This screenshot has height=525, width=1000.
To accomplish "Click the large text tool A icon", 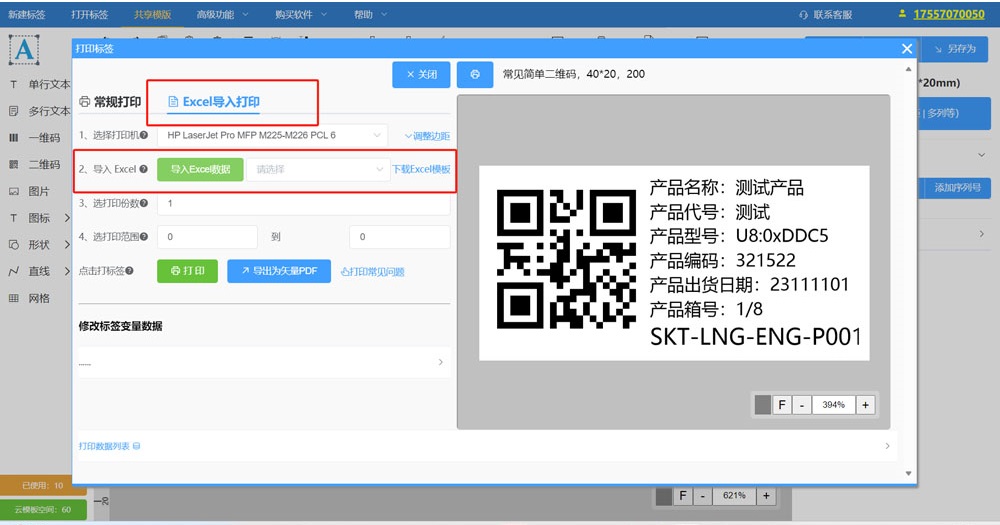I will coord(24,49).
